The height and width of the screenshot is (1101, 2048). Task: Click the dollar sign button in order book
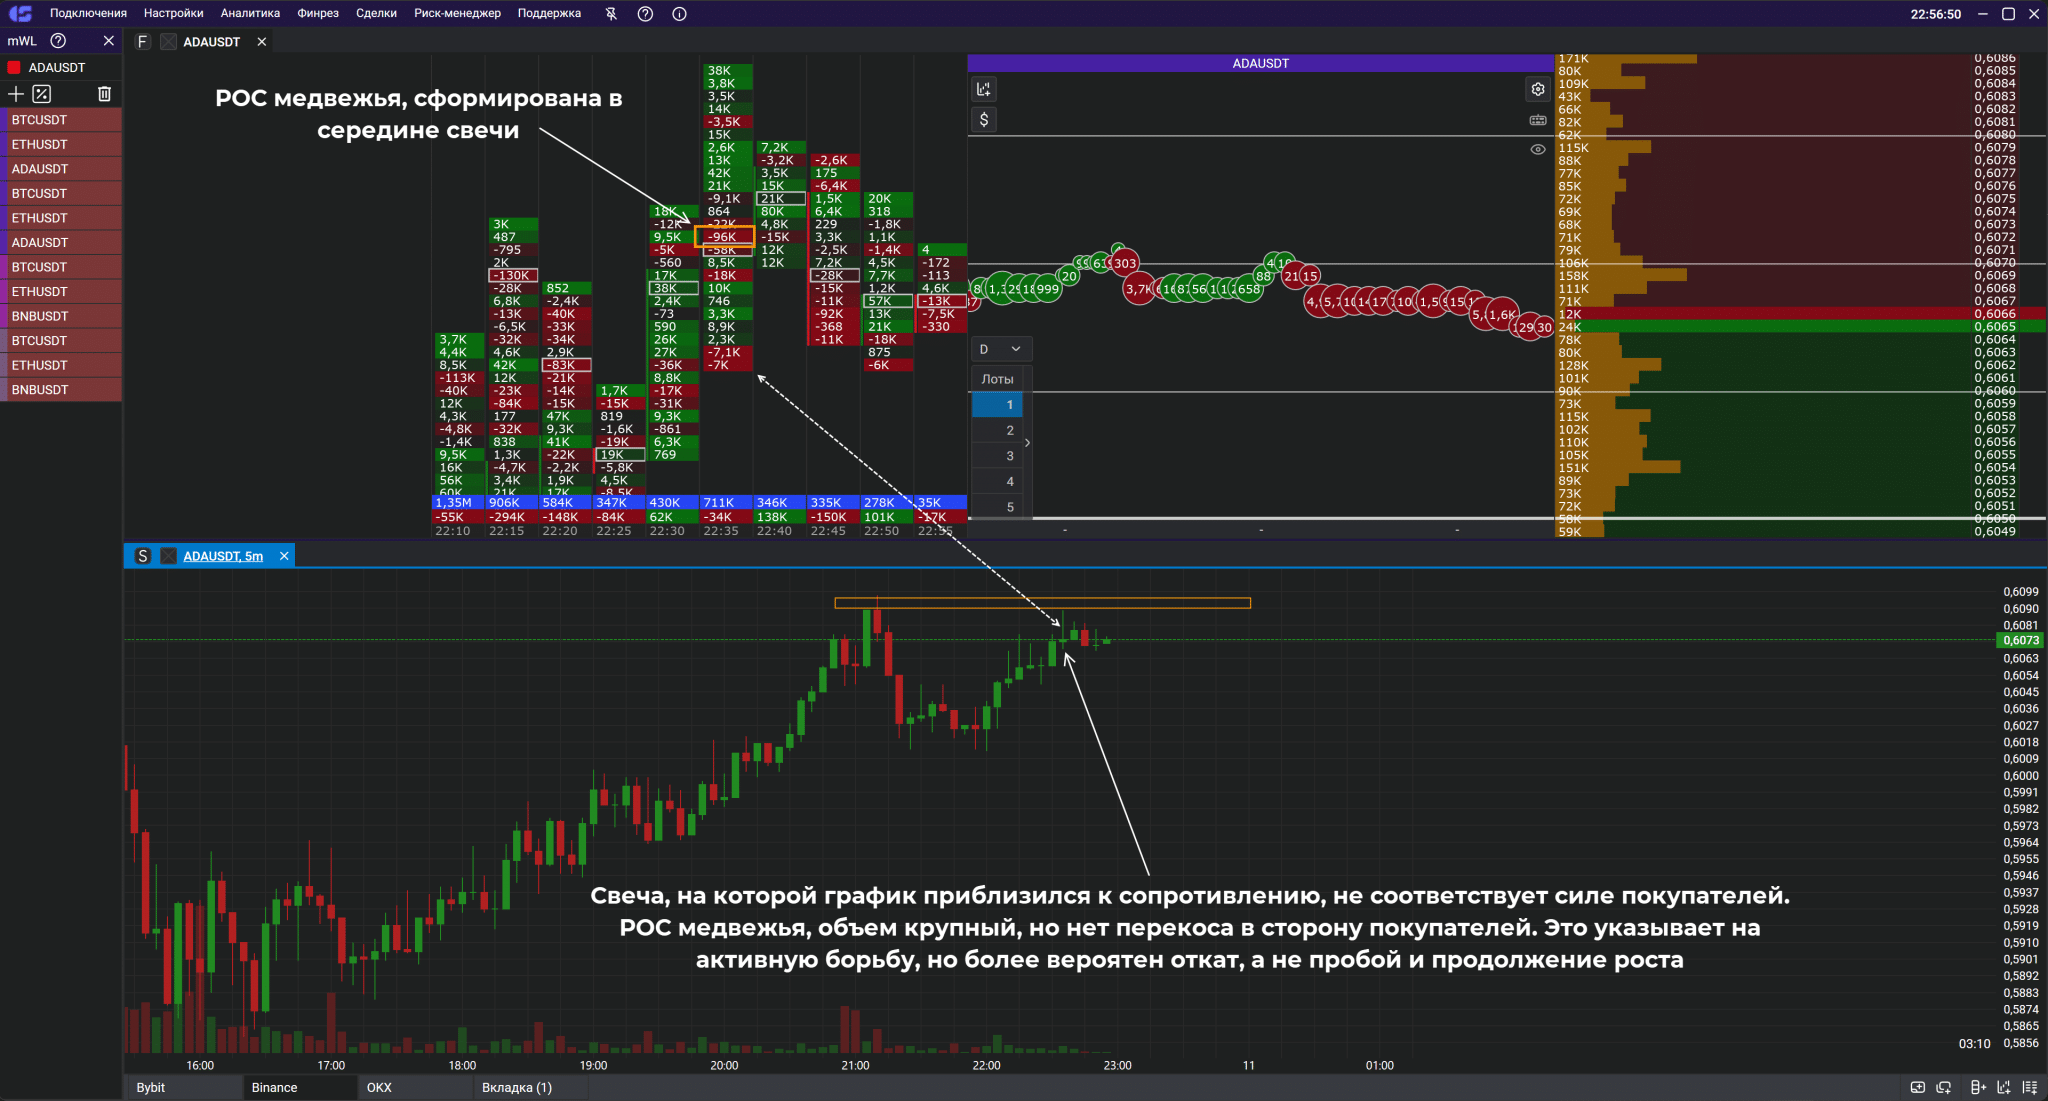(x=984, y=120)
